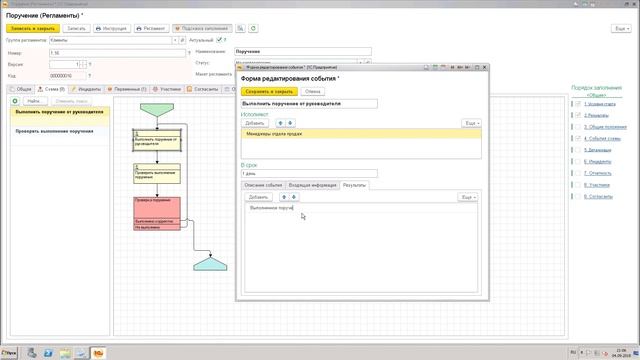Switch to the 'Инциденты' tab
This screenshot has width=640, height=360.
coord(86,89)
